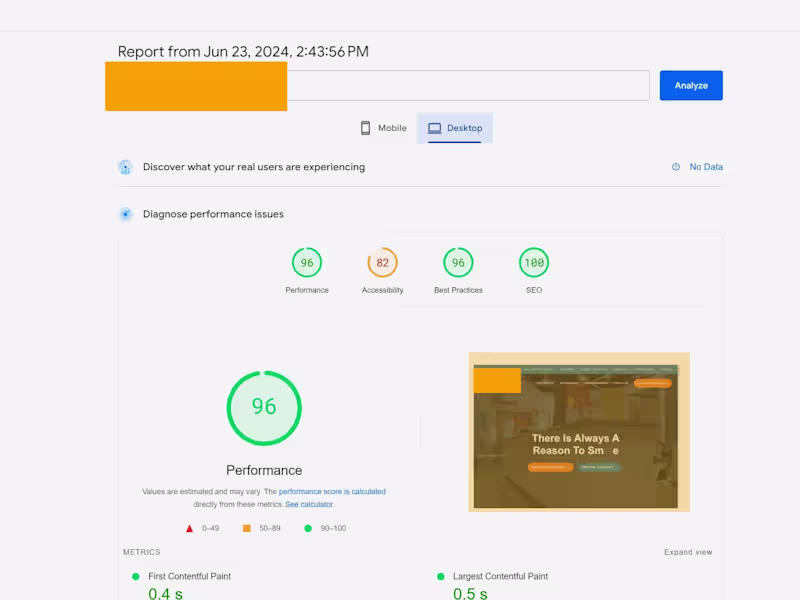Open the page screenshot thumbnail

pyautogui.click(x=579, y=432)
